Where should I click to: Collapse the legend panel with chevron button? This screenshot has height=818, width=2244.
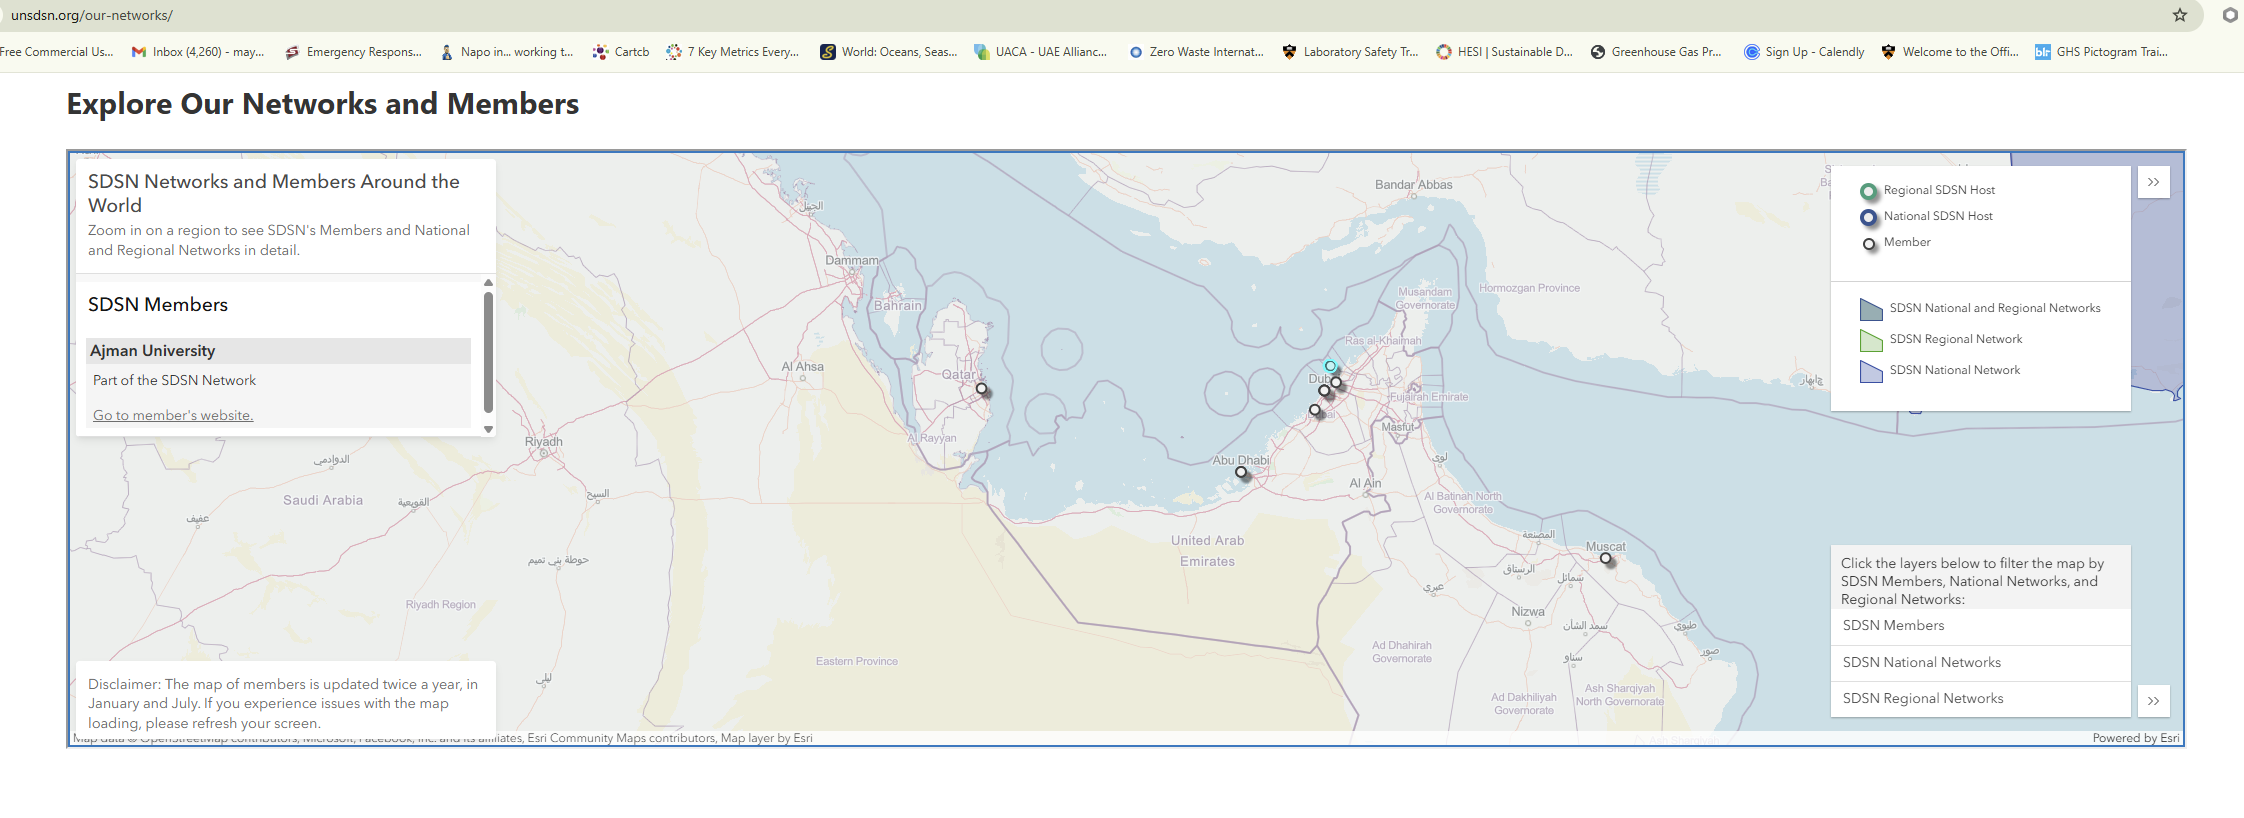2153,182
